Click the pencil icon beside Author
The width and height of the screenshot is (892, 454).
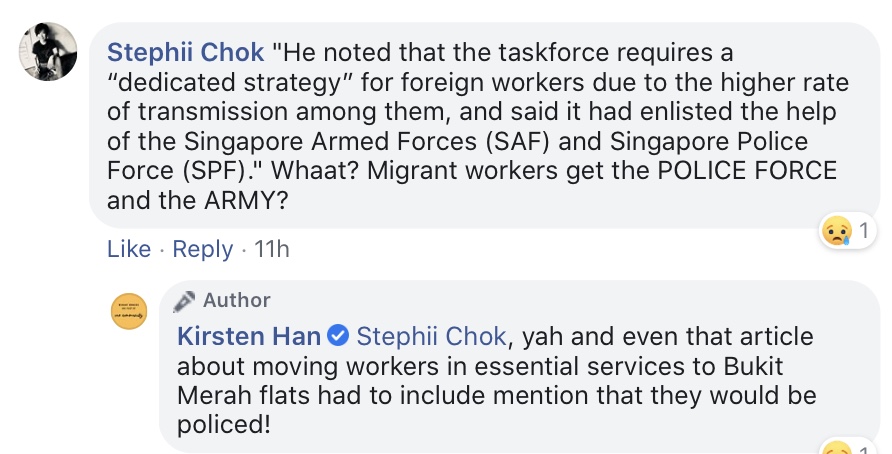coord(184,300)
